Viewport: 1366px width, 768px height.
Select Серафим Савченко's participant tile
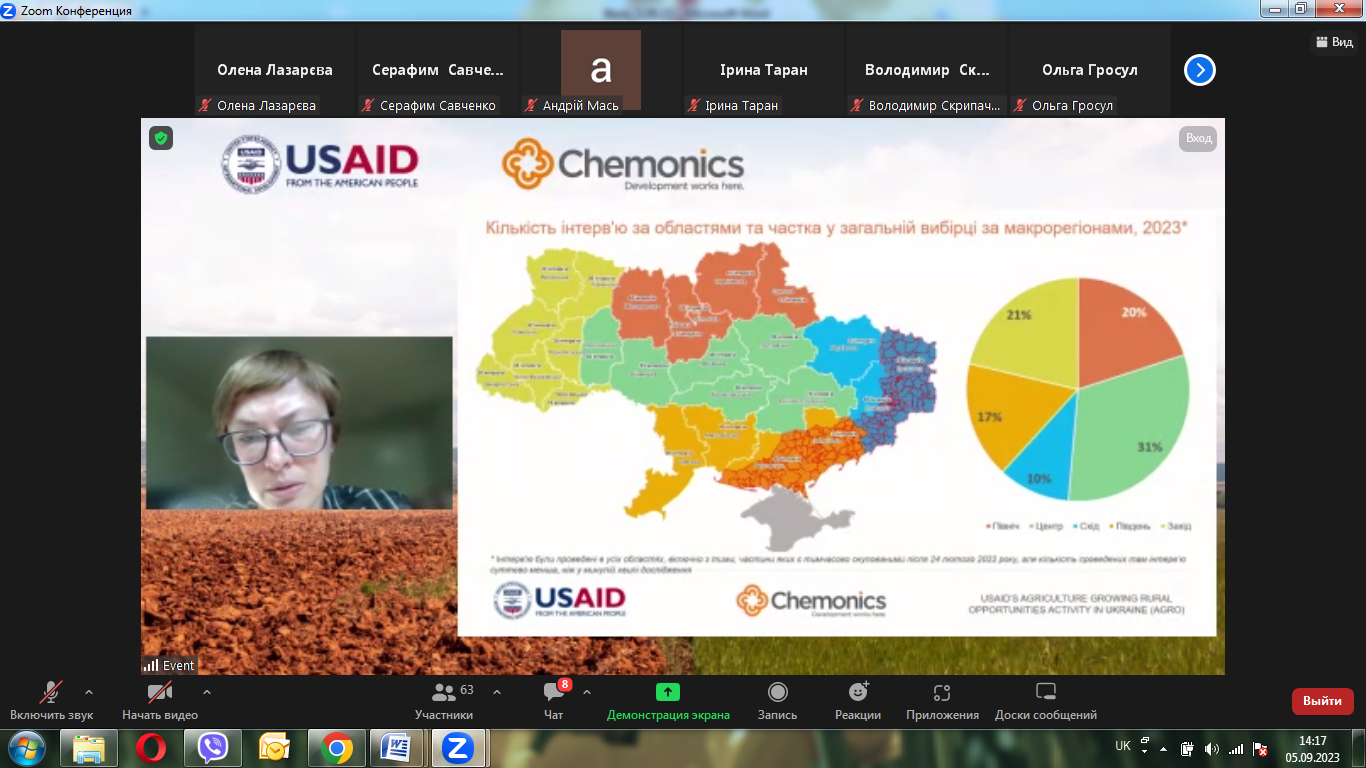(438, 71)
